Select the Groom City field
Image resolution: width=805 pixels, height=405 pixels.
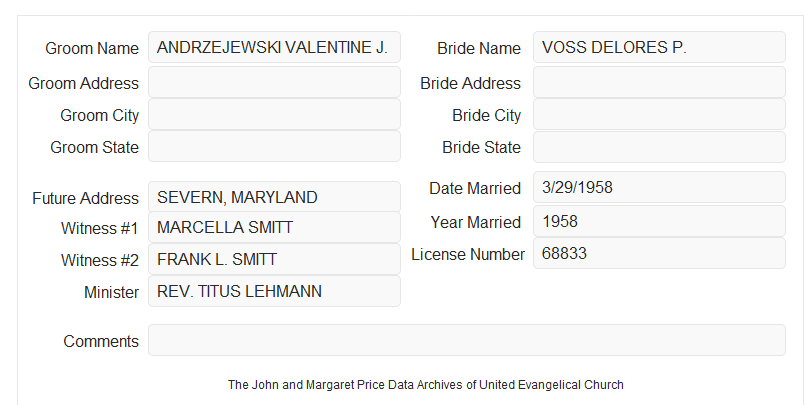(x=274, y=114)
